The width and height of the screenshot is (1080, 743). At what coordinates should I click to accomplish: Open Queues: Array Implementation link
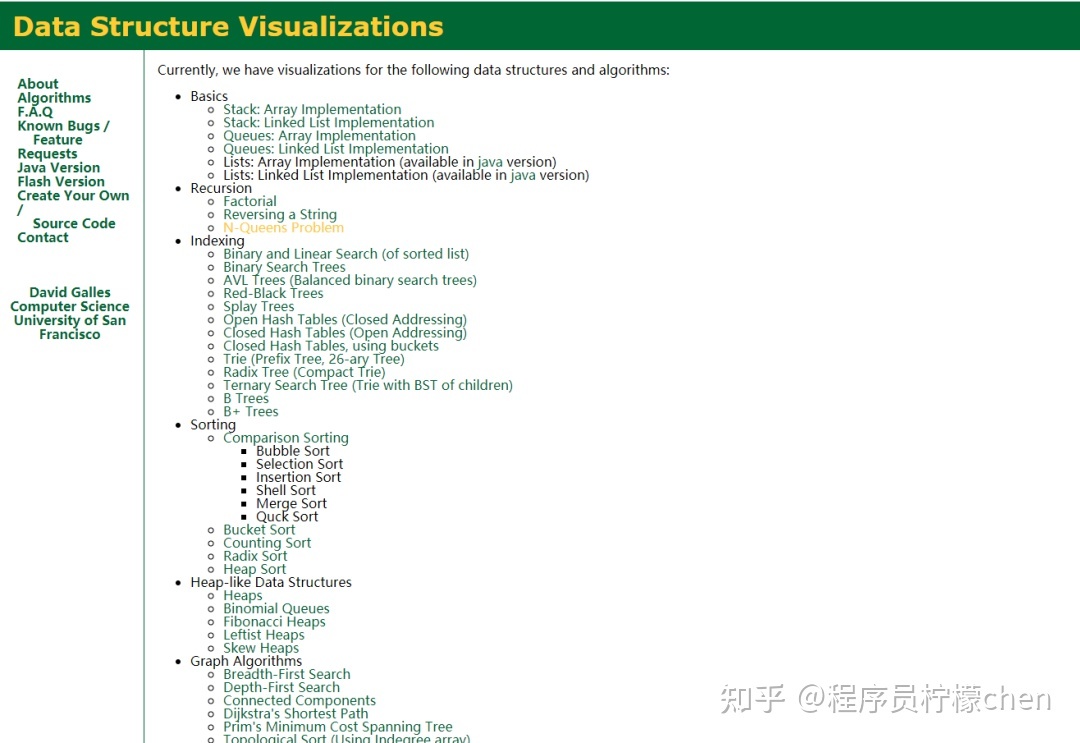(x=319, y=136)
